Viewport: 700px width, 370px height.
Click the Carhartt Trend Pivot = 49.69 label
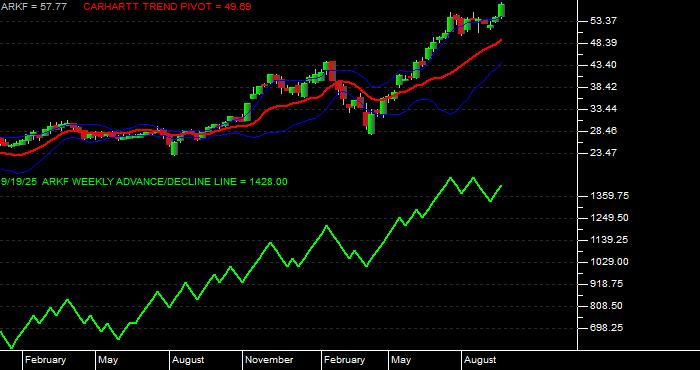[x=167, y=7]
